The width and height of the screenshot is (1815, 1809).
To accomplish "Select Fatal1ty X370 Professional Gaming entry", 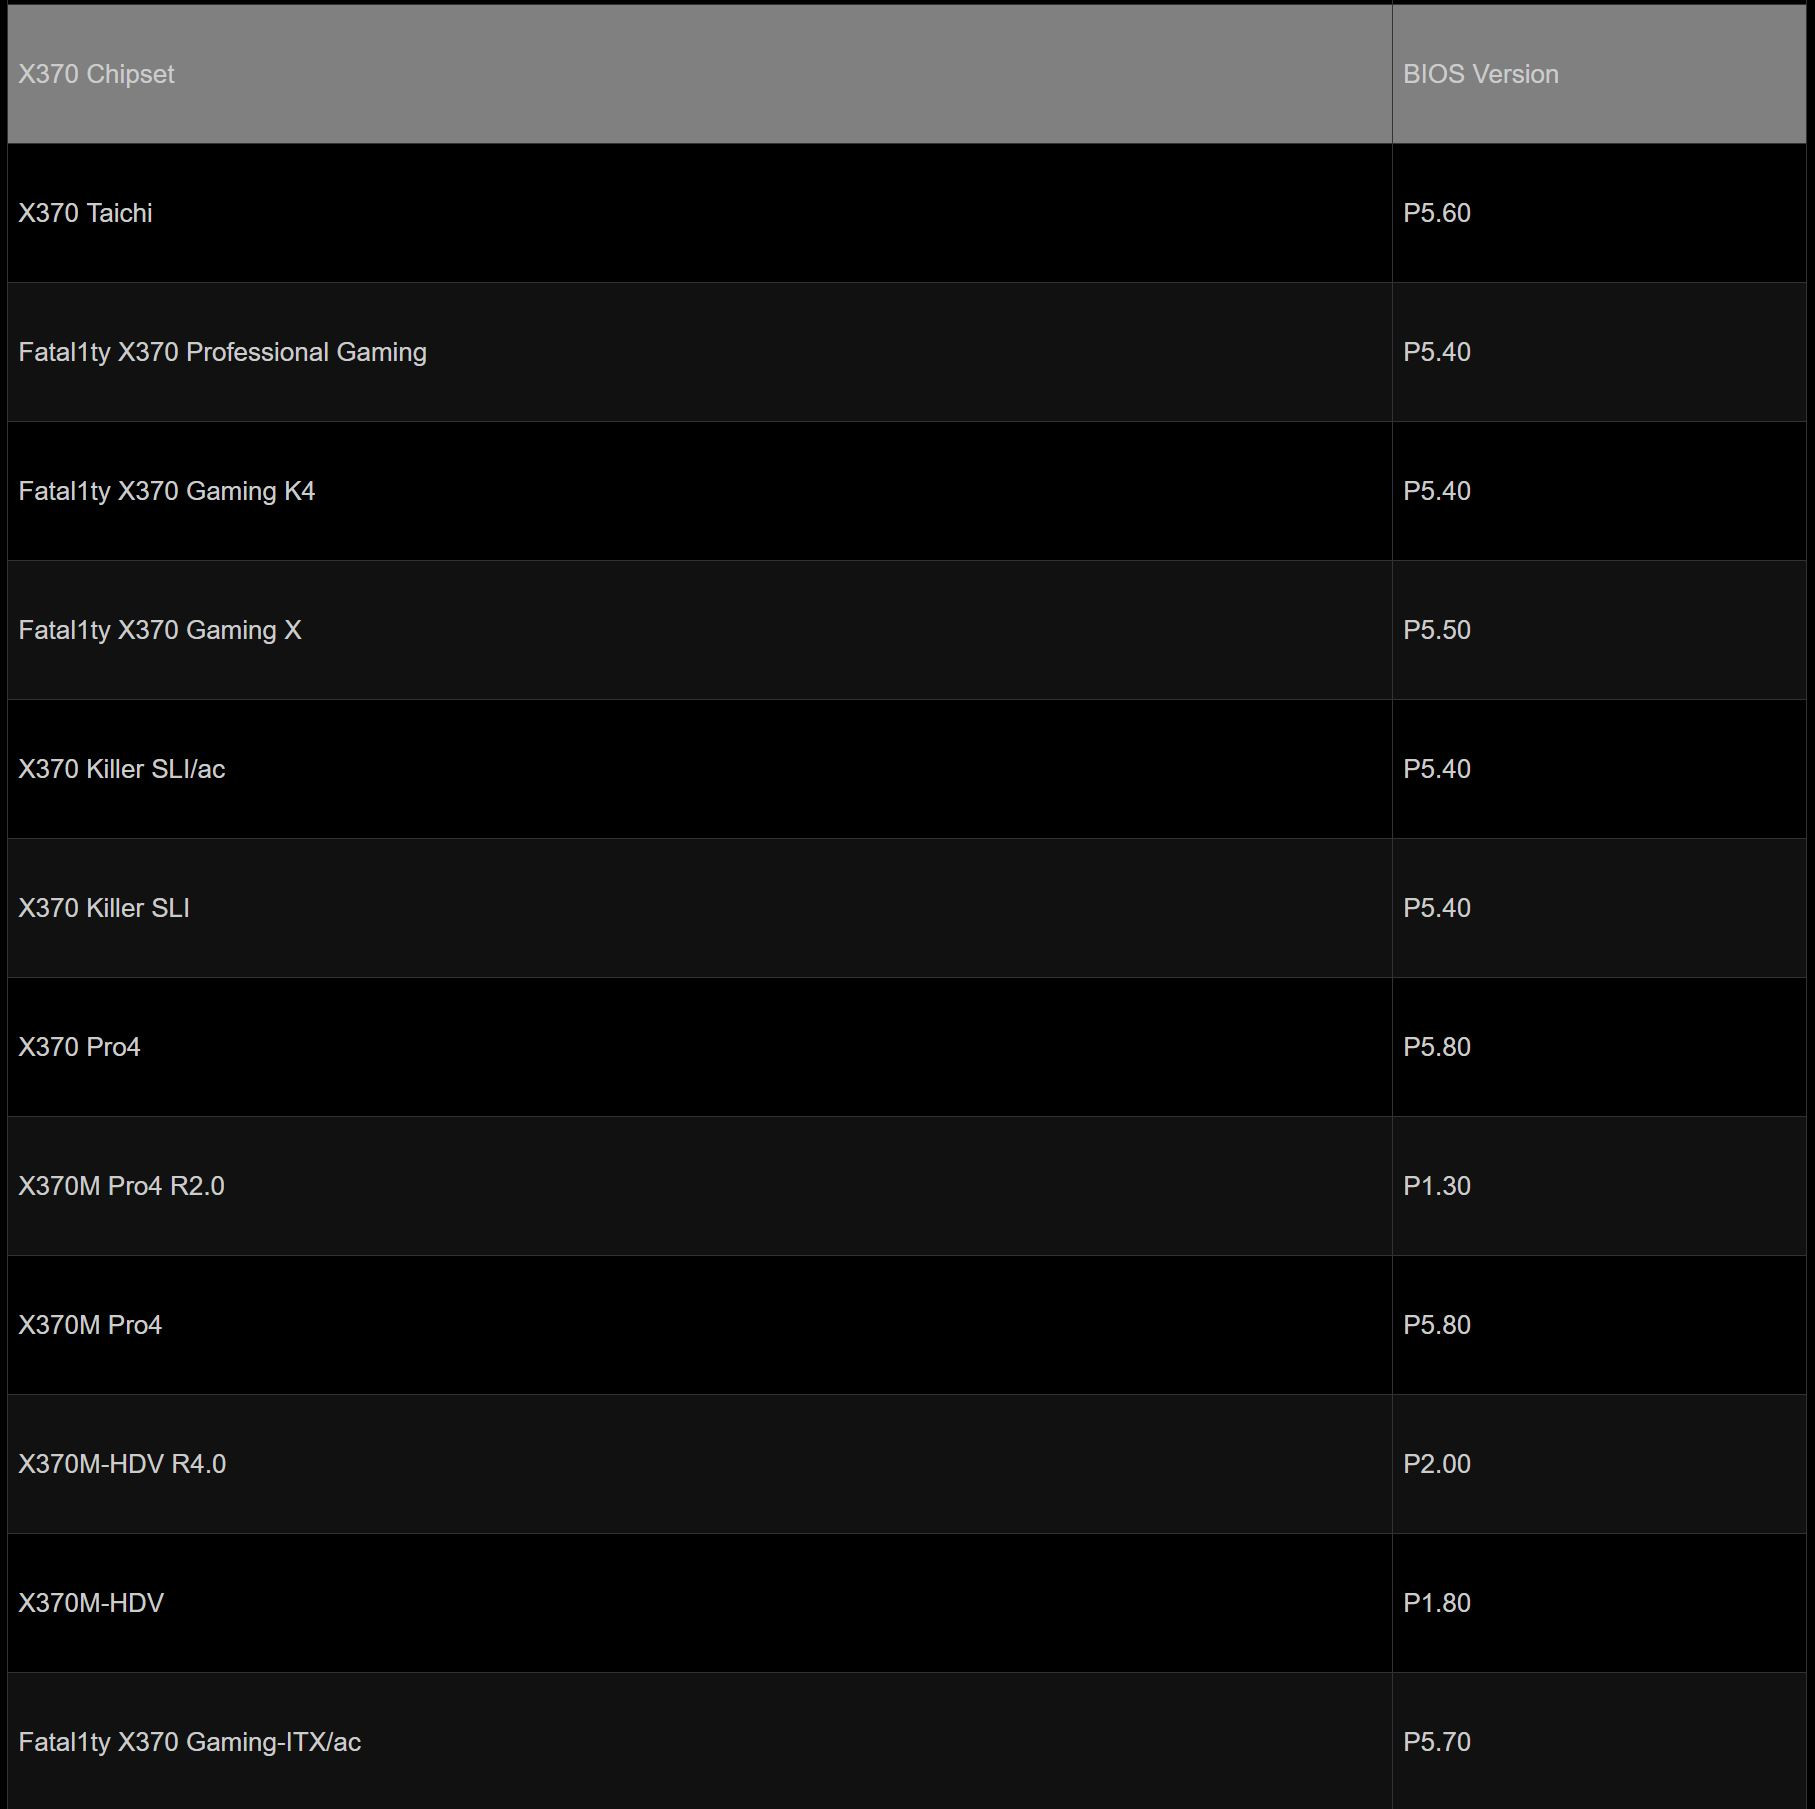I will (x=222, y=352).
